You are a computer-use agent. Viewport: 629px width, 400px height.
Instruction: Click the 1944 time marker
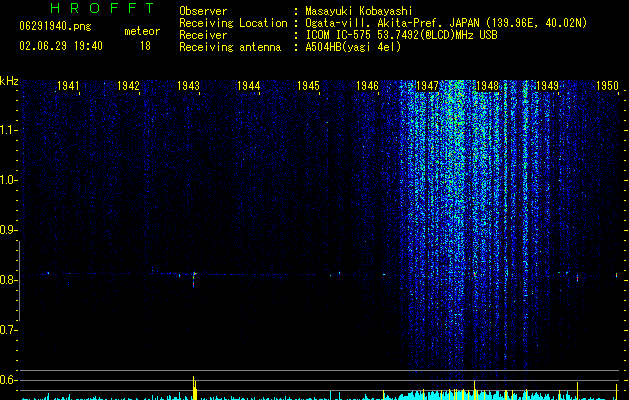tap(248, 86)
